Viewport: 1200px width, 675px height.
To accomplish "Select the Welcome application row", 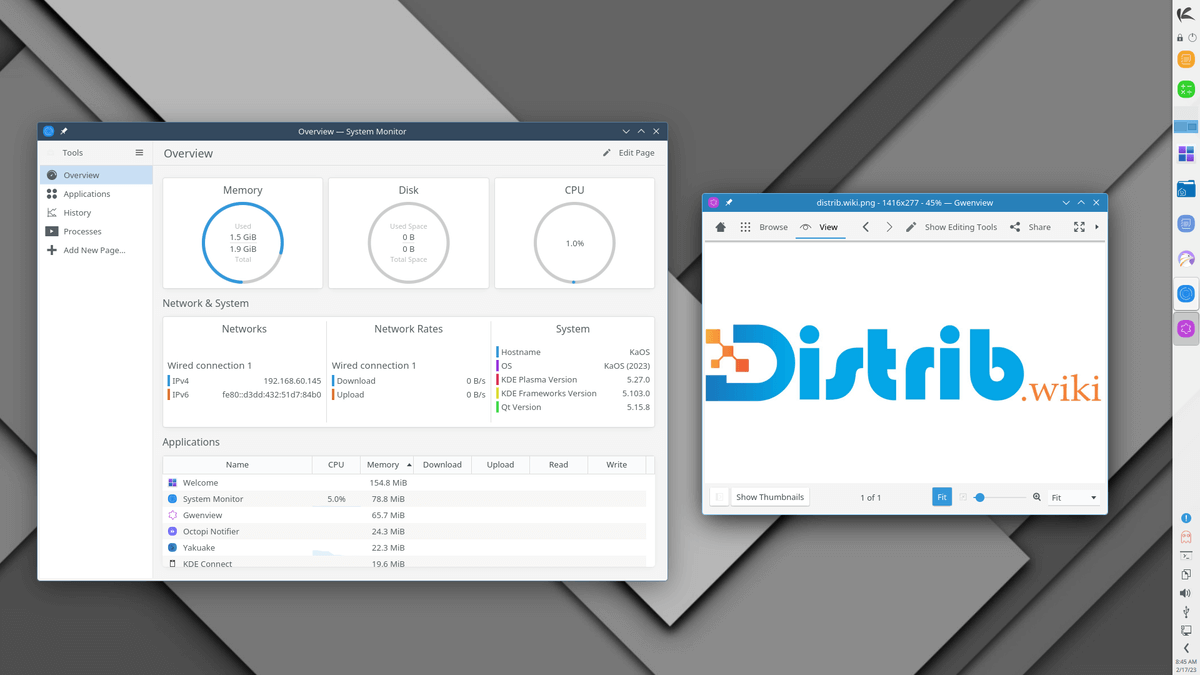I will [405, 482].
